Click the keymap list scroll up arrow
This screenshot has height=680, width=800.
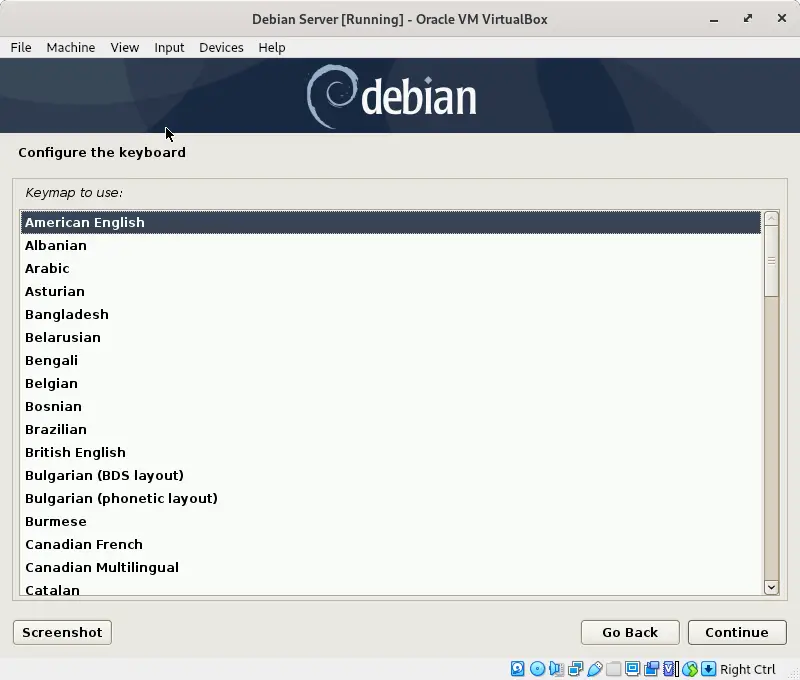[x=771, y=219]
